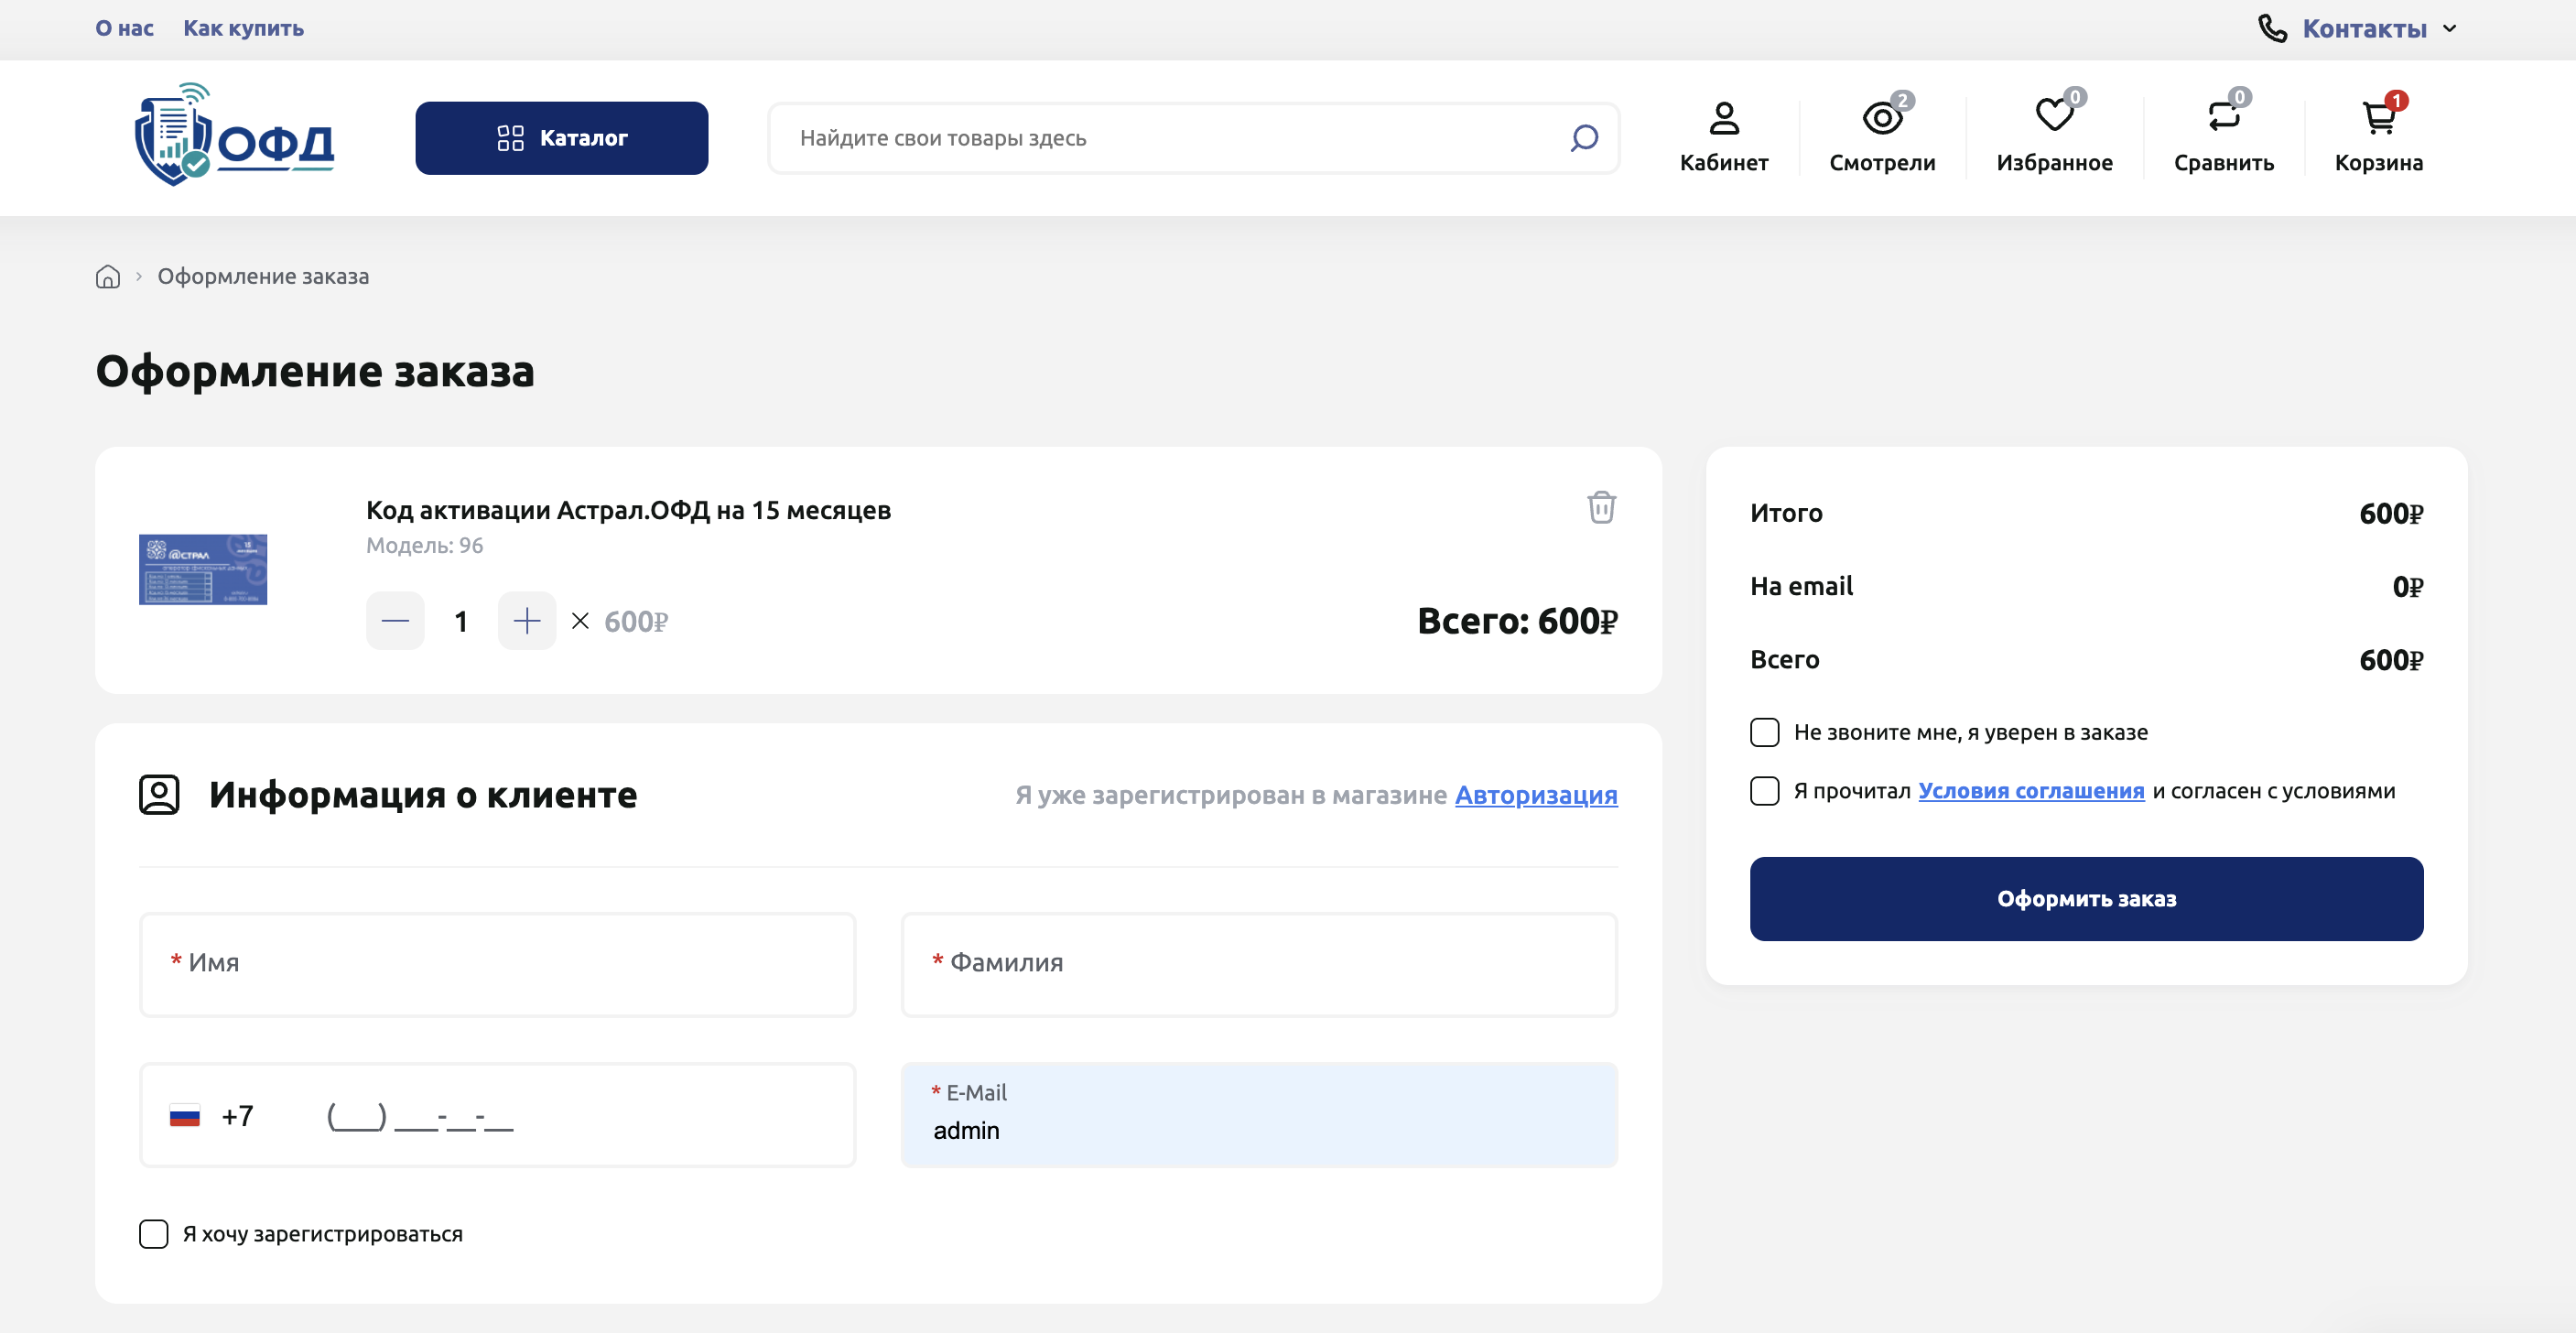Image resolution: width=2576 pixels, height=1333 pixels.
Task: Click the ОФД logo
Action: coord(234,135)
